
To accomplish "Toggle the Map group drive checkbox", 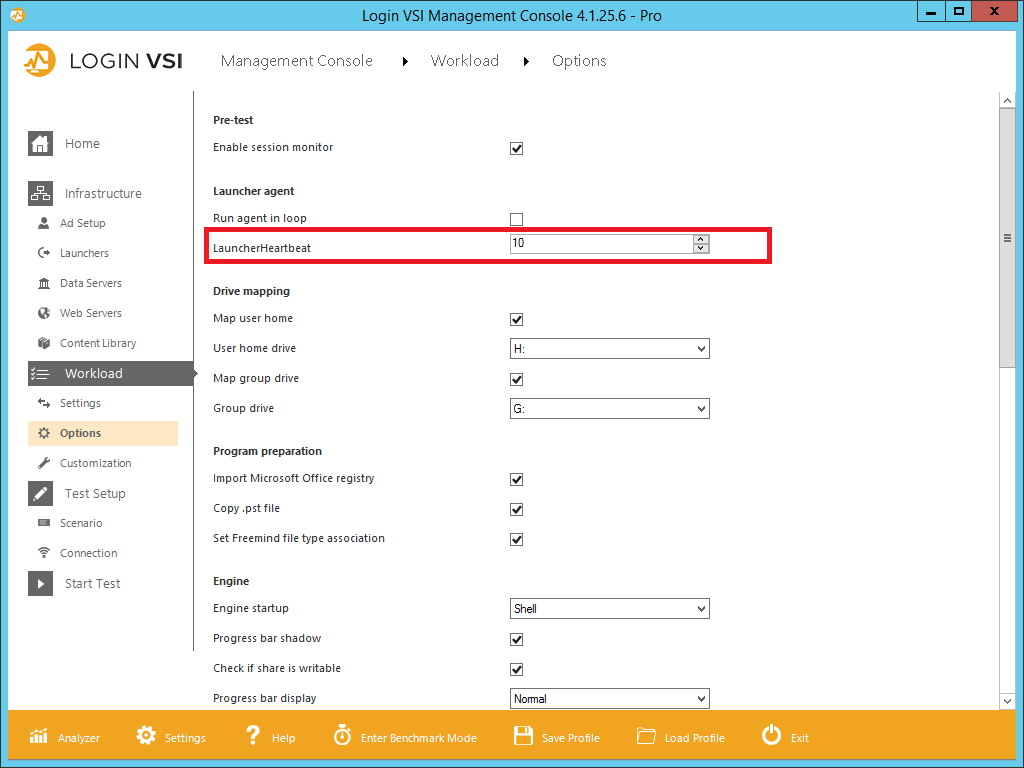I will pyautogui.click(x=517, y=379).
